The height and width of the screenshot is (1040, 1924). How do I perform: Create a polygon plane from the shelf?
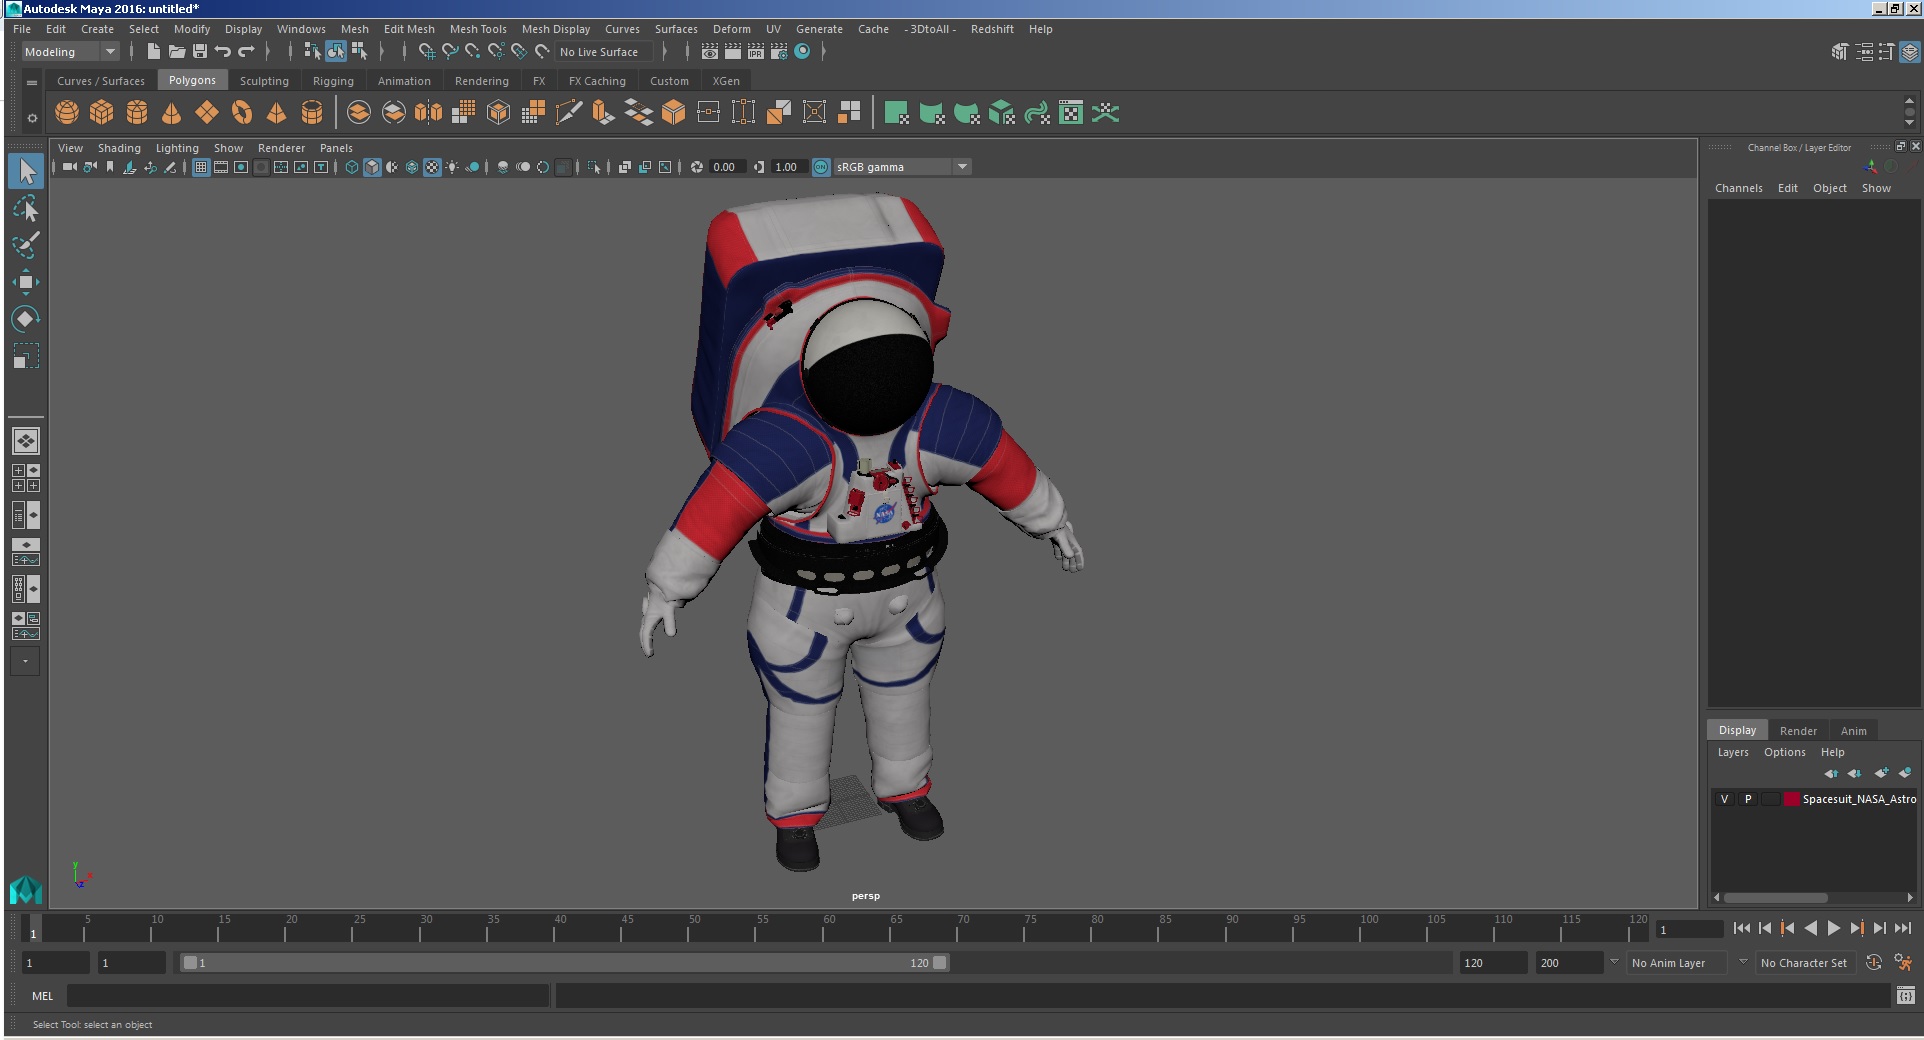(207, 113)
